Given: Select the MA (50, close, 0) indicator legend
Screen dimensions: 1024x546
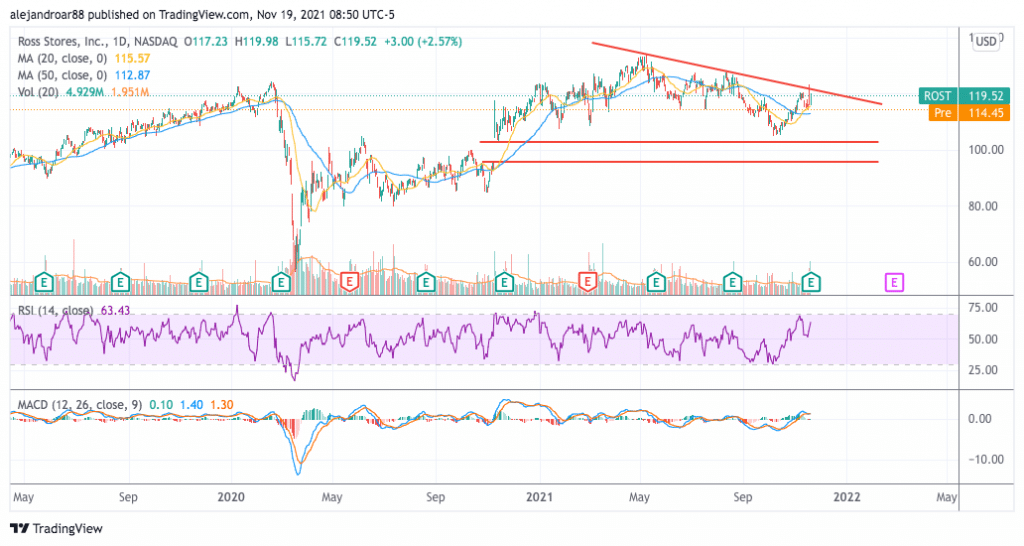Looking at the screenshot, I should pyautogui.click(x=62, y=75).
